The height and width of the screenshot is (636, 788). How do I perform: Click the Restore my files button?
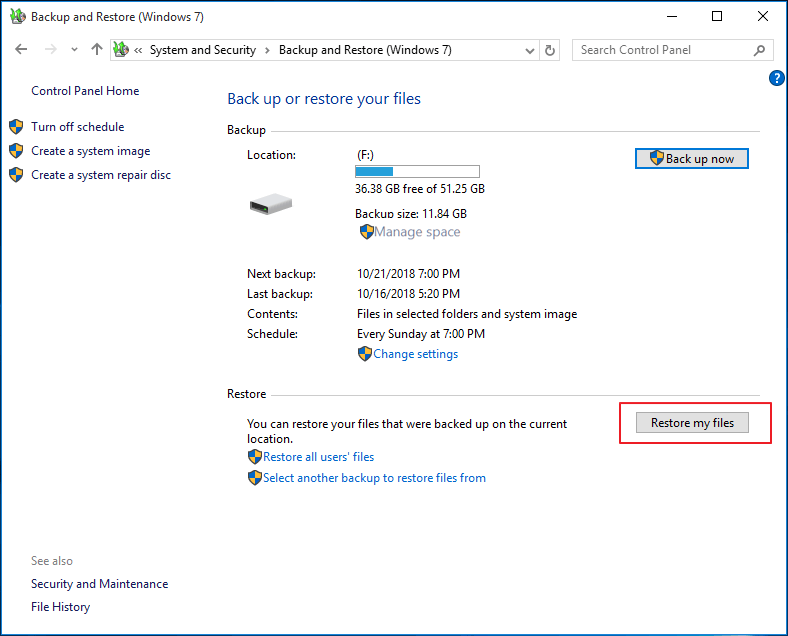(x=692, y=423)
